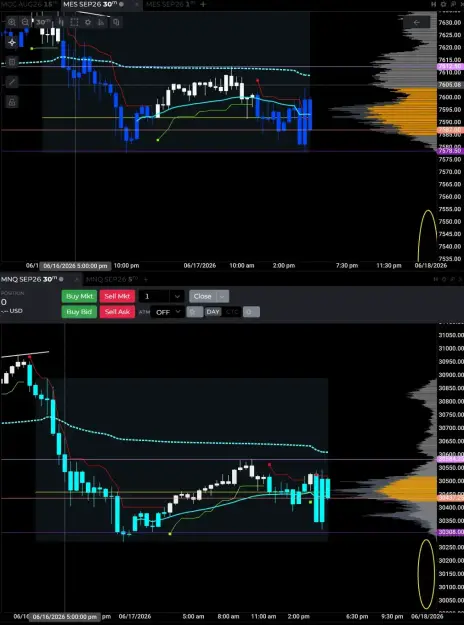Zoom in on the MES chart
This screenshot has height=625, width=464.
tap(12, 22)
